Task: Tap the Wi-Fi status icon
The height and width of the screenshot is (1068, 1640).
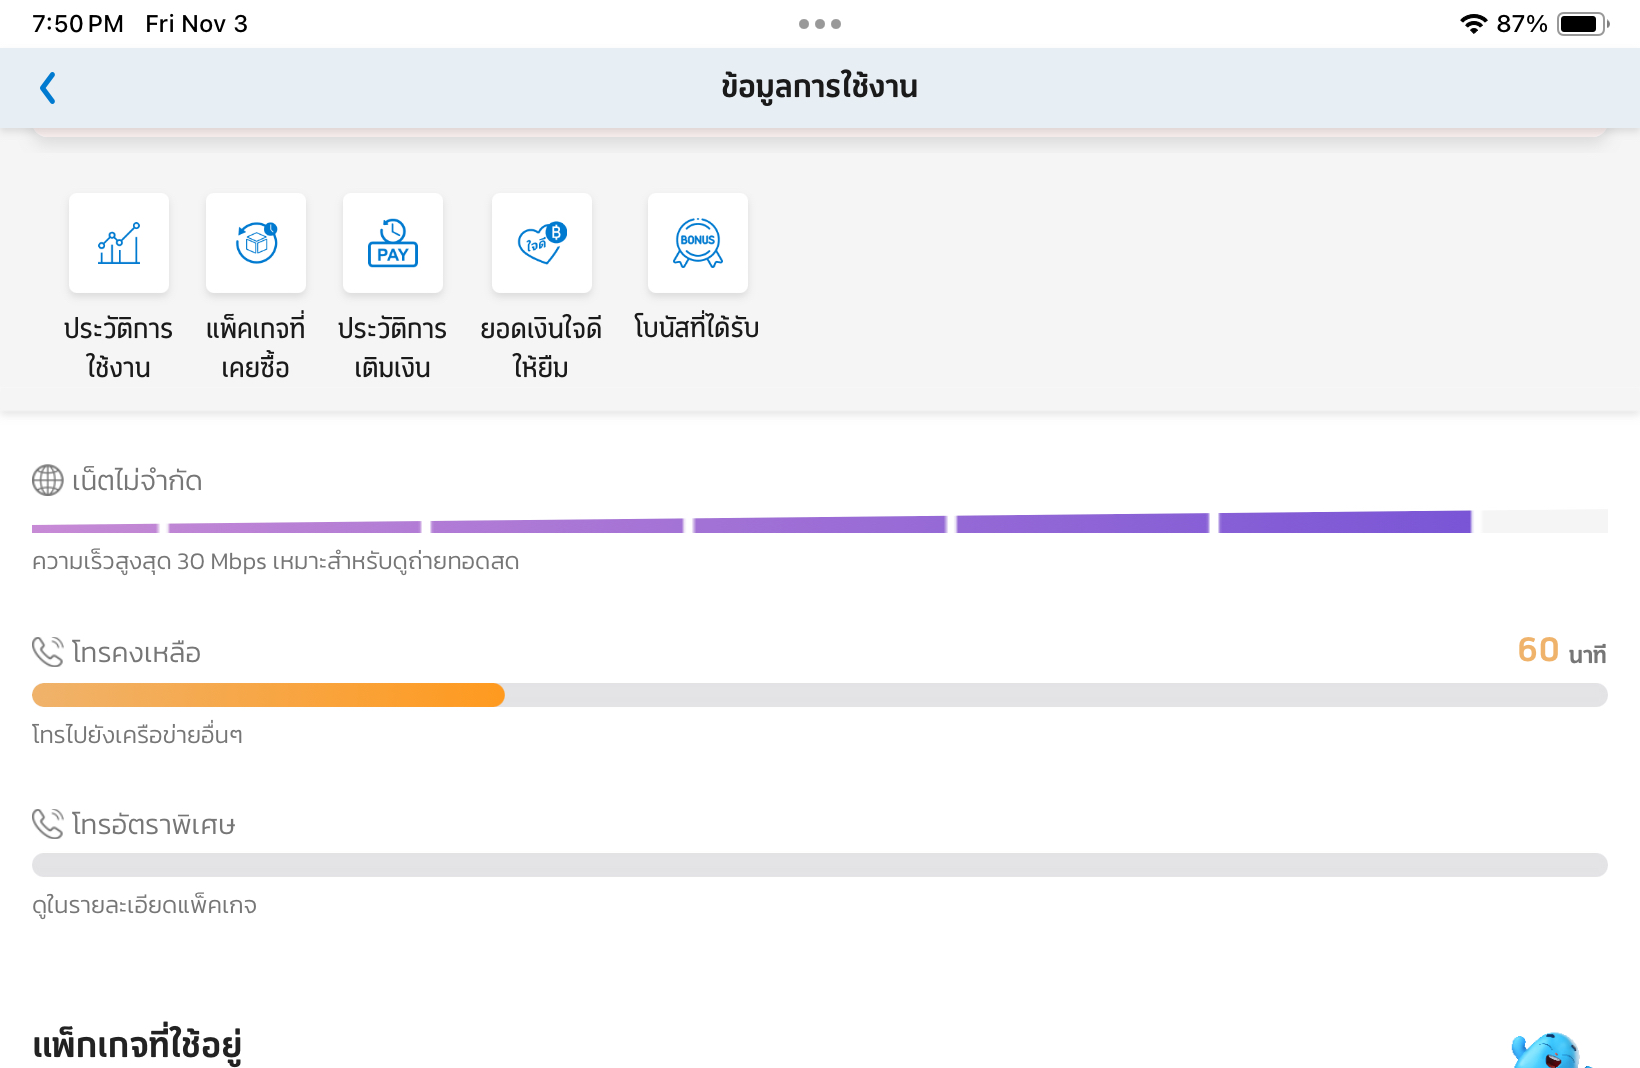Action: point(1473,24)
